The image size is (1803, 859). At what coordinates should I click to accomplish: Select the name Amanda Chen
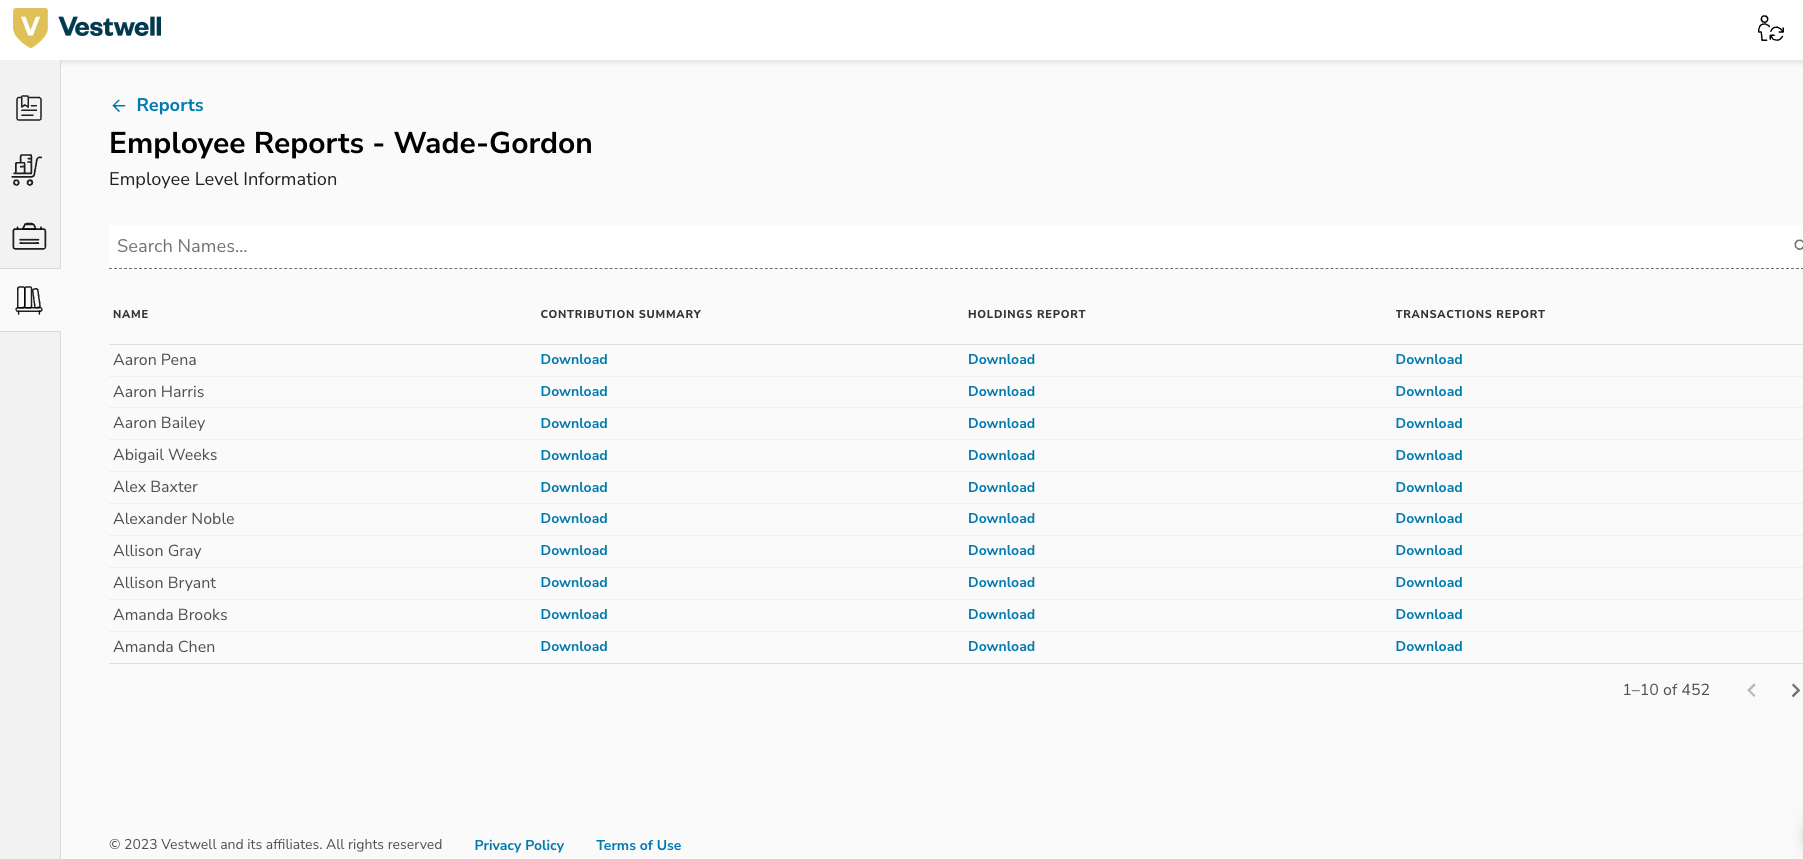164,647
